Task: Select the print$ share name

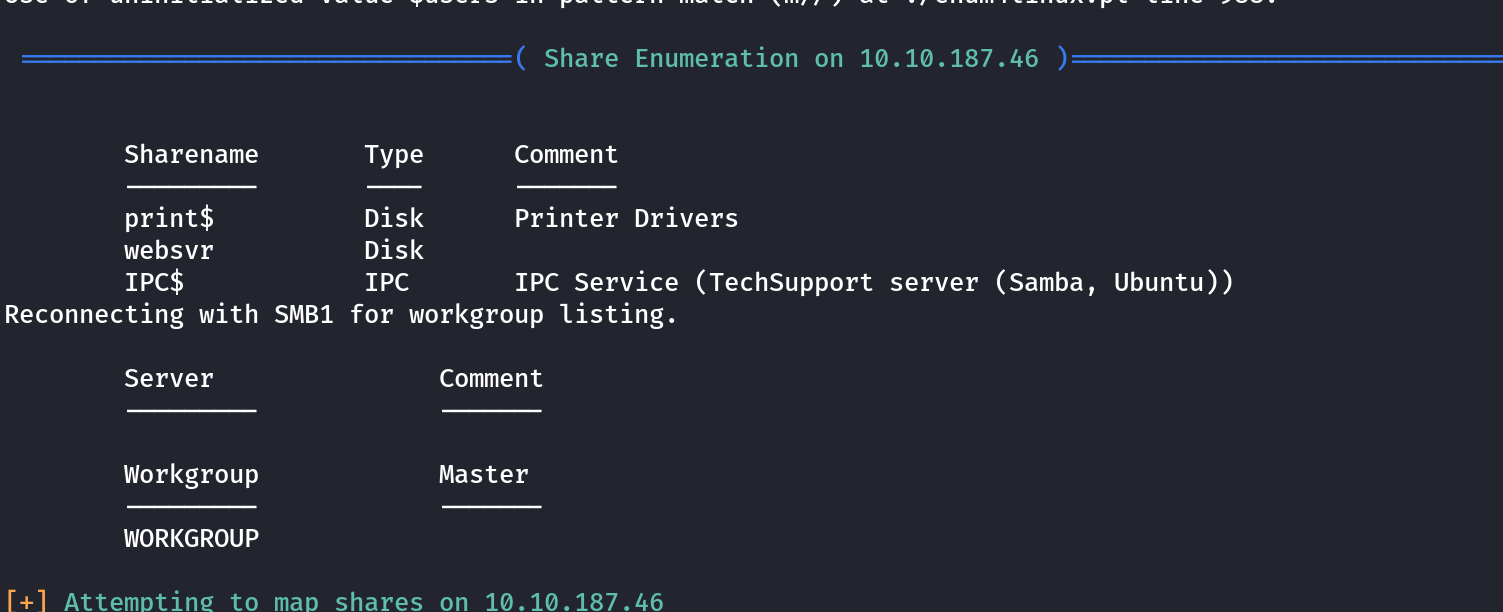Action: [169, 219]
